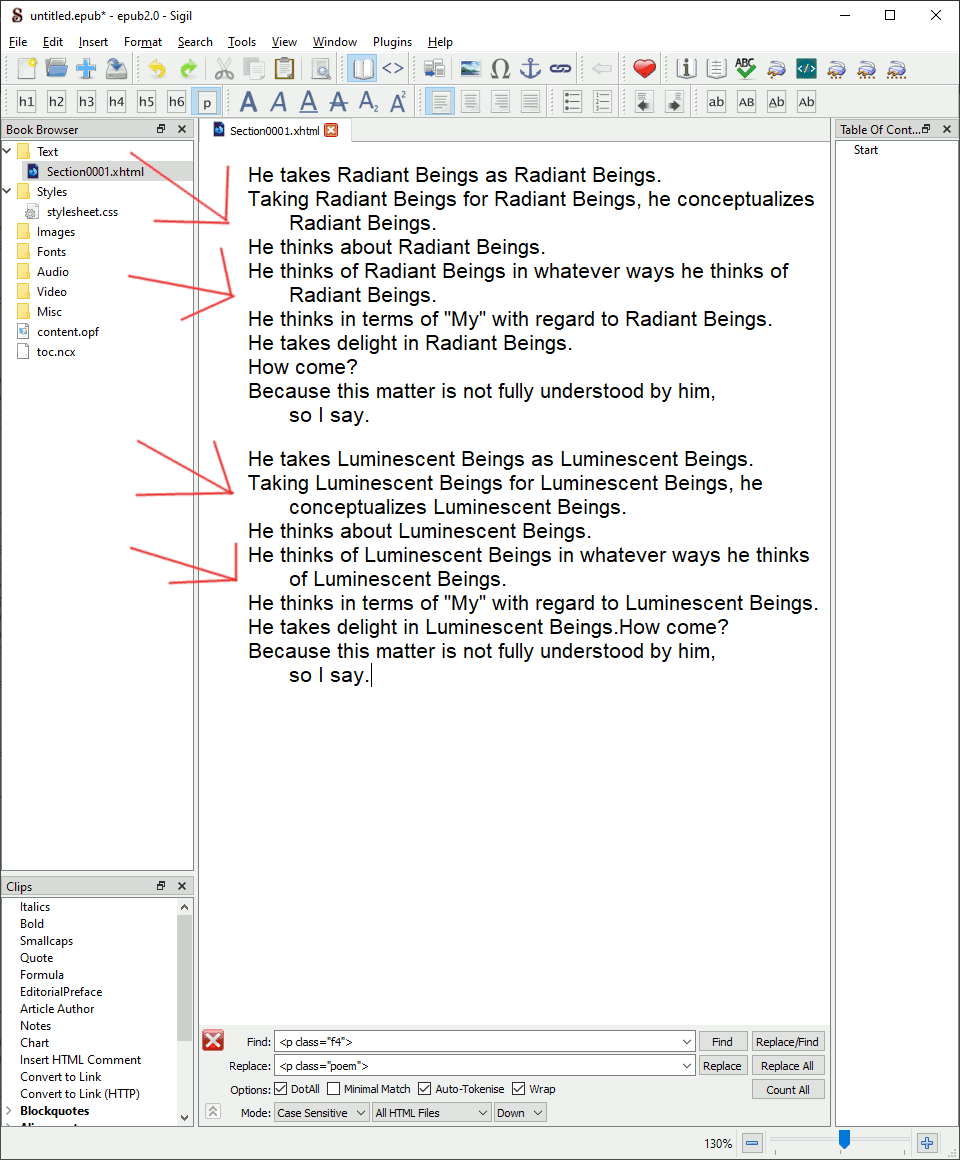This screenshot has height=1160, width=960.
Task: Click the Insert Image icon
Action: tap(470, 69)
